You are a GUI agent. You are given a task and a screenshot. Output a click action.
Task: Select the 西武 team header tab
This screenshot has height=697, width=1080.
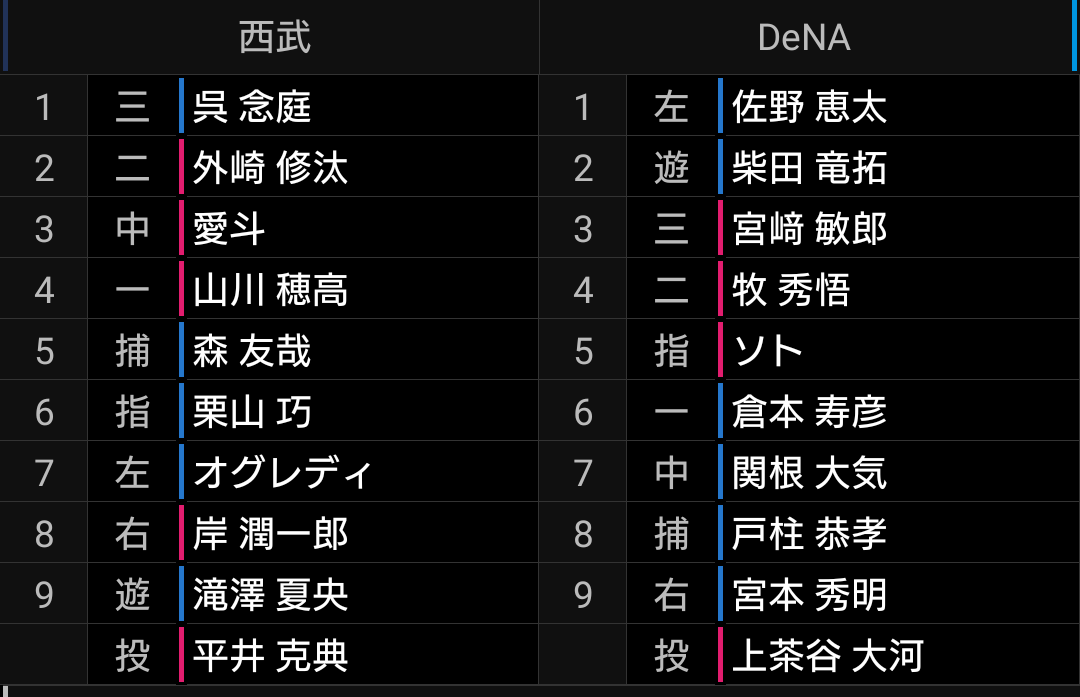(274, 38)
